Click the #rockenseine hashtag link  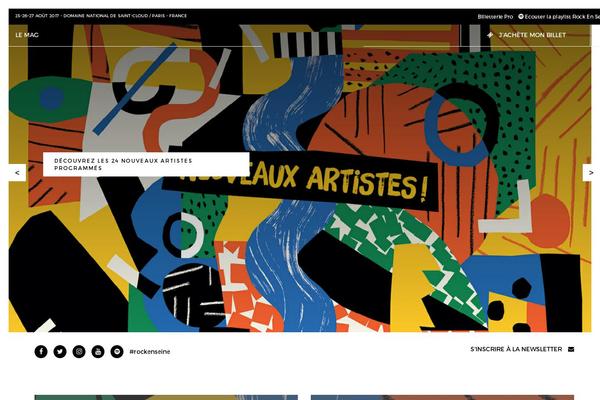tap(150, 351)
